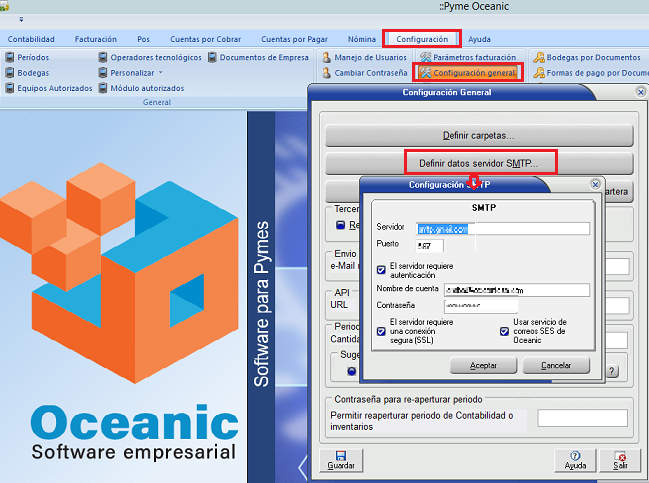Viewport: 649px width, 483px height.
Task: Click the re-aperturar periodo password field
Action: (x=582, y=418)
